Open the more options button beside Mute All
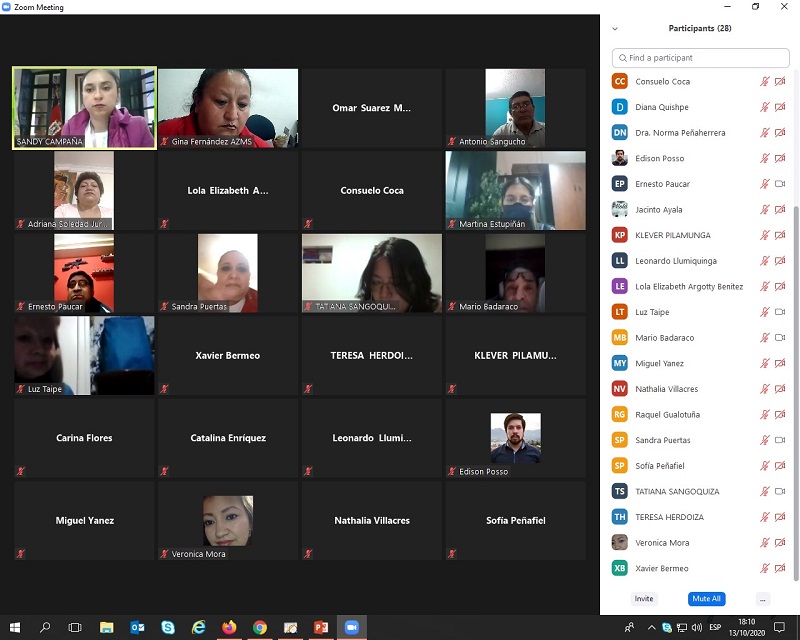800x640 pixels. [x=763, y=599]
